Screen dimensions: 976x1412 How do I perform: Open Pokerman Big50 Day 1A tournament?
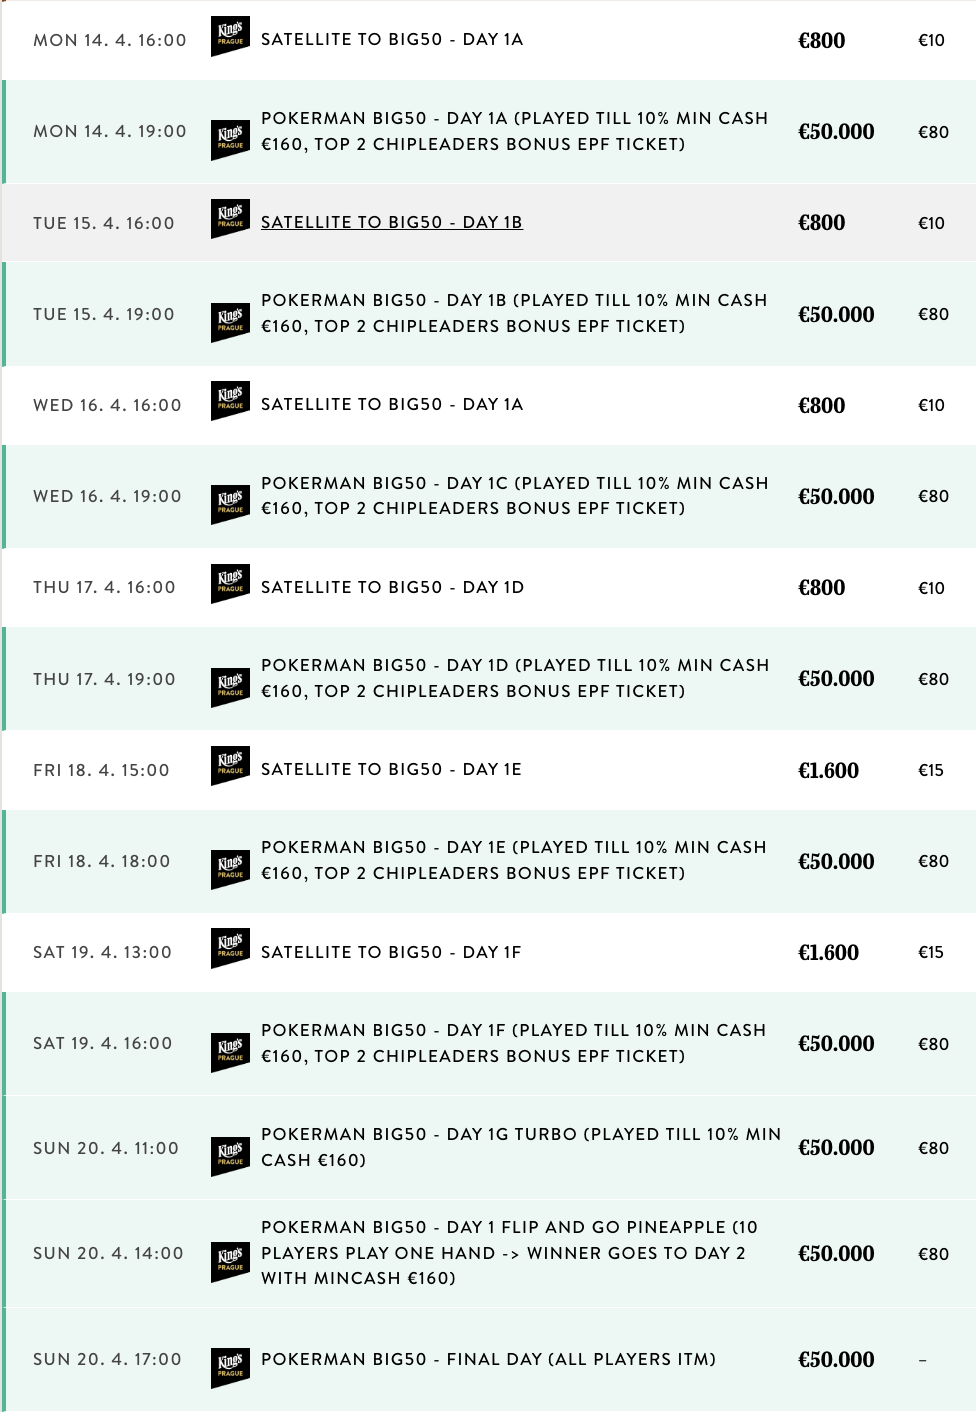point(514,131)
